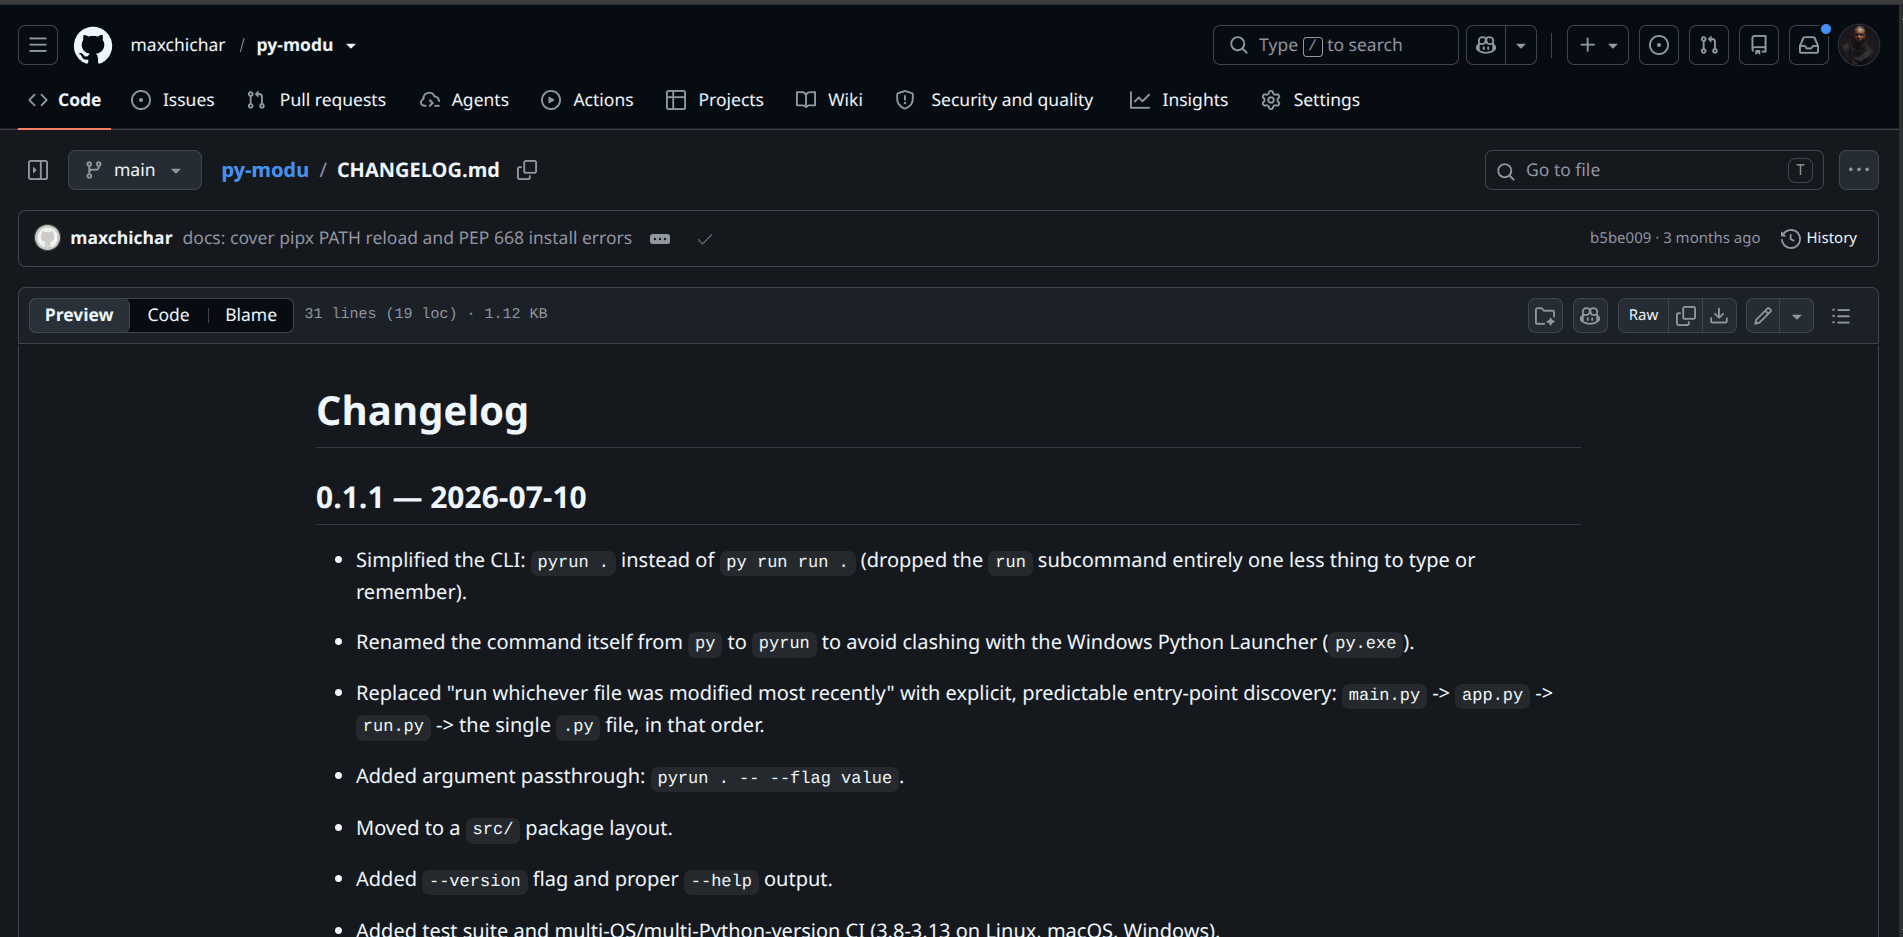Click the 'py.exe' code snippet
Screen dimensions: 1903x937
[1365, 643]
